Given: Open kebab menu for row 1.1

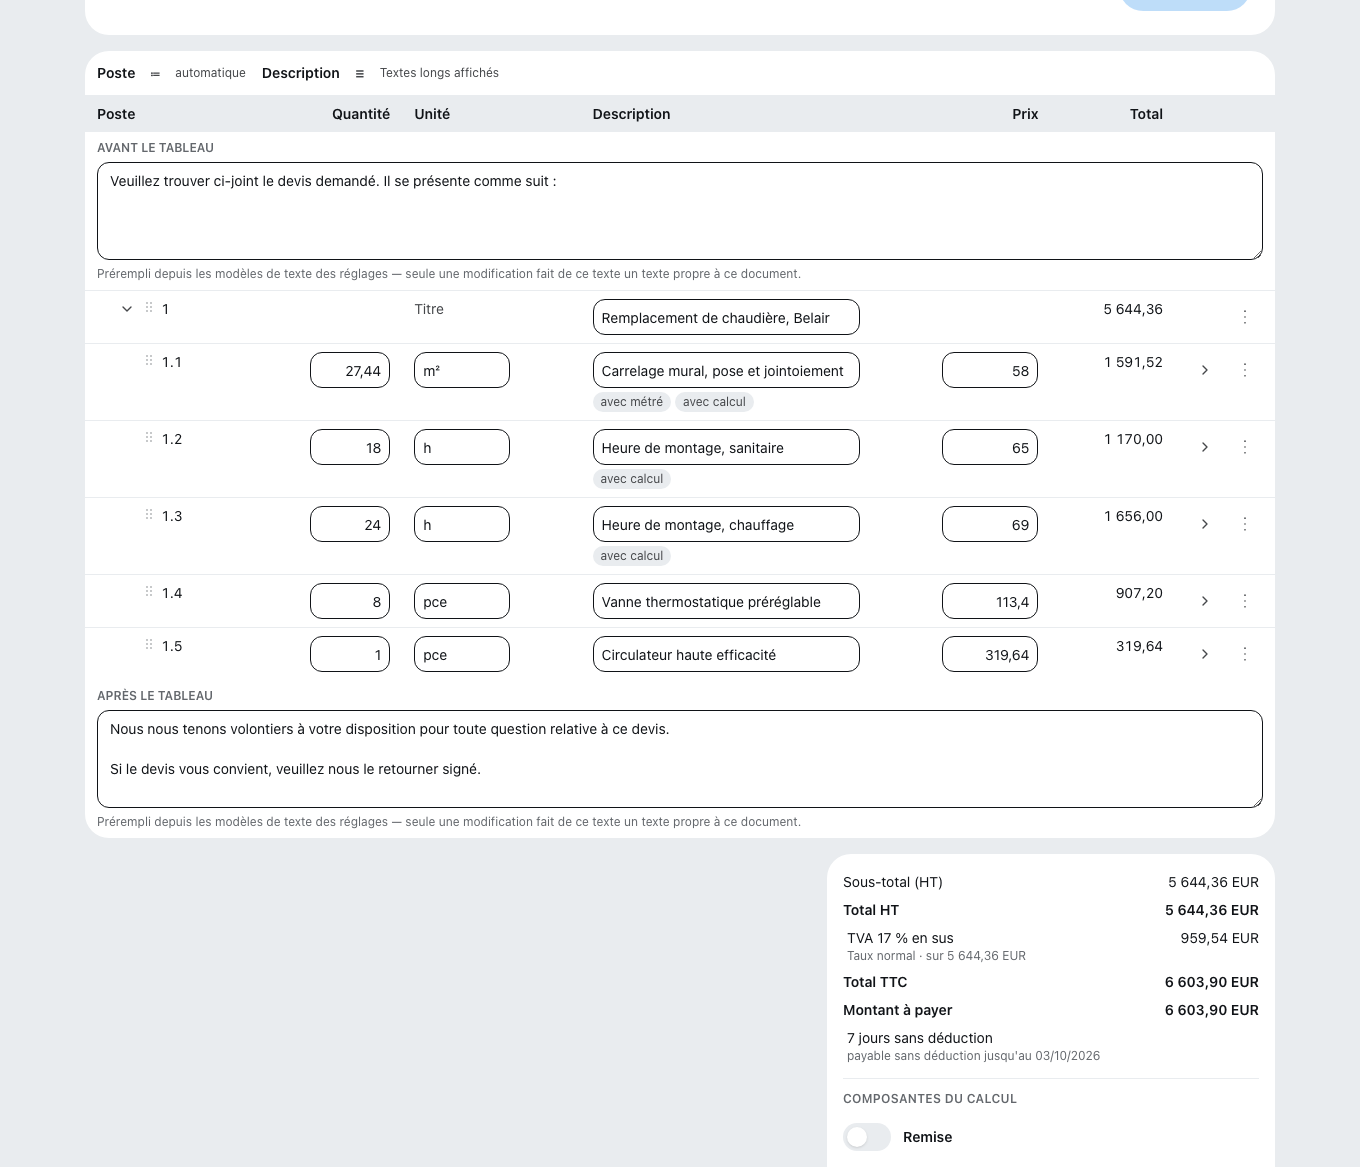Looking at the screenshot, I should (x=1245, y=370).
